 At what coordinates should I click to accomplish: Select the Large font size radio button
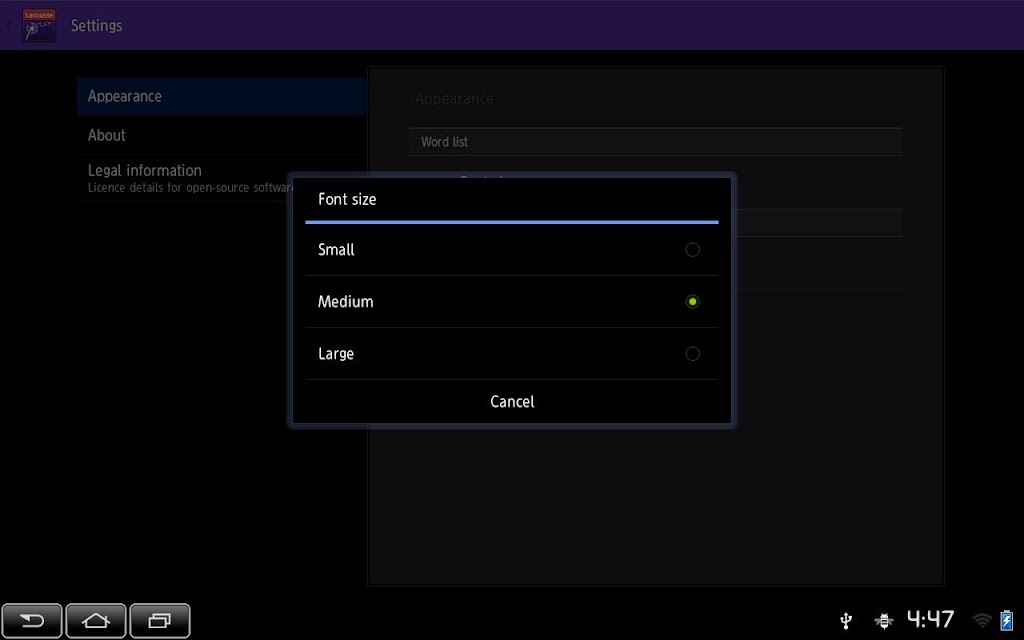tap(692, 354)
